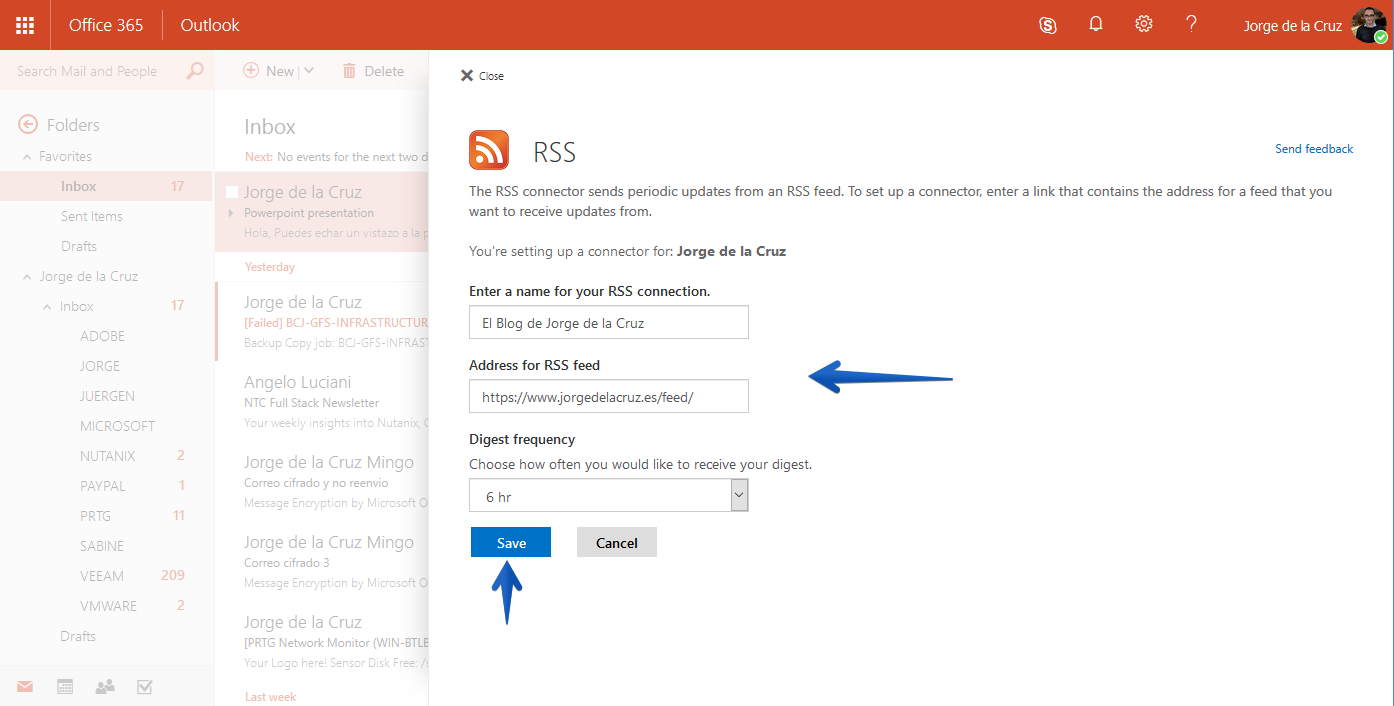Collapse the Favorites folder group
This screenshot has height=706, width=1394.
(x=27, y=157)
